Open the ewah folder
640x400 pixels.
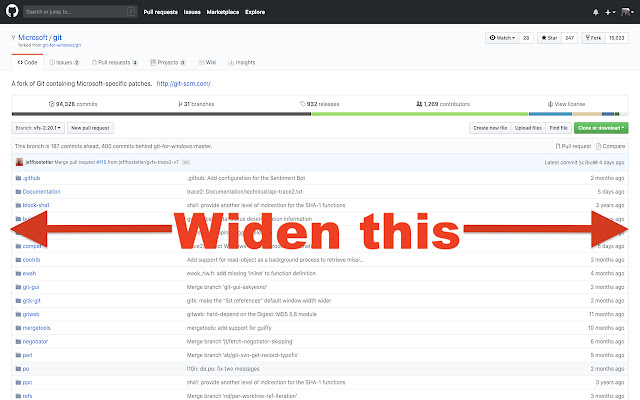click(29, 273)
